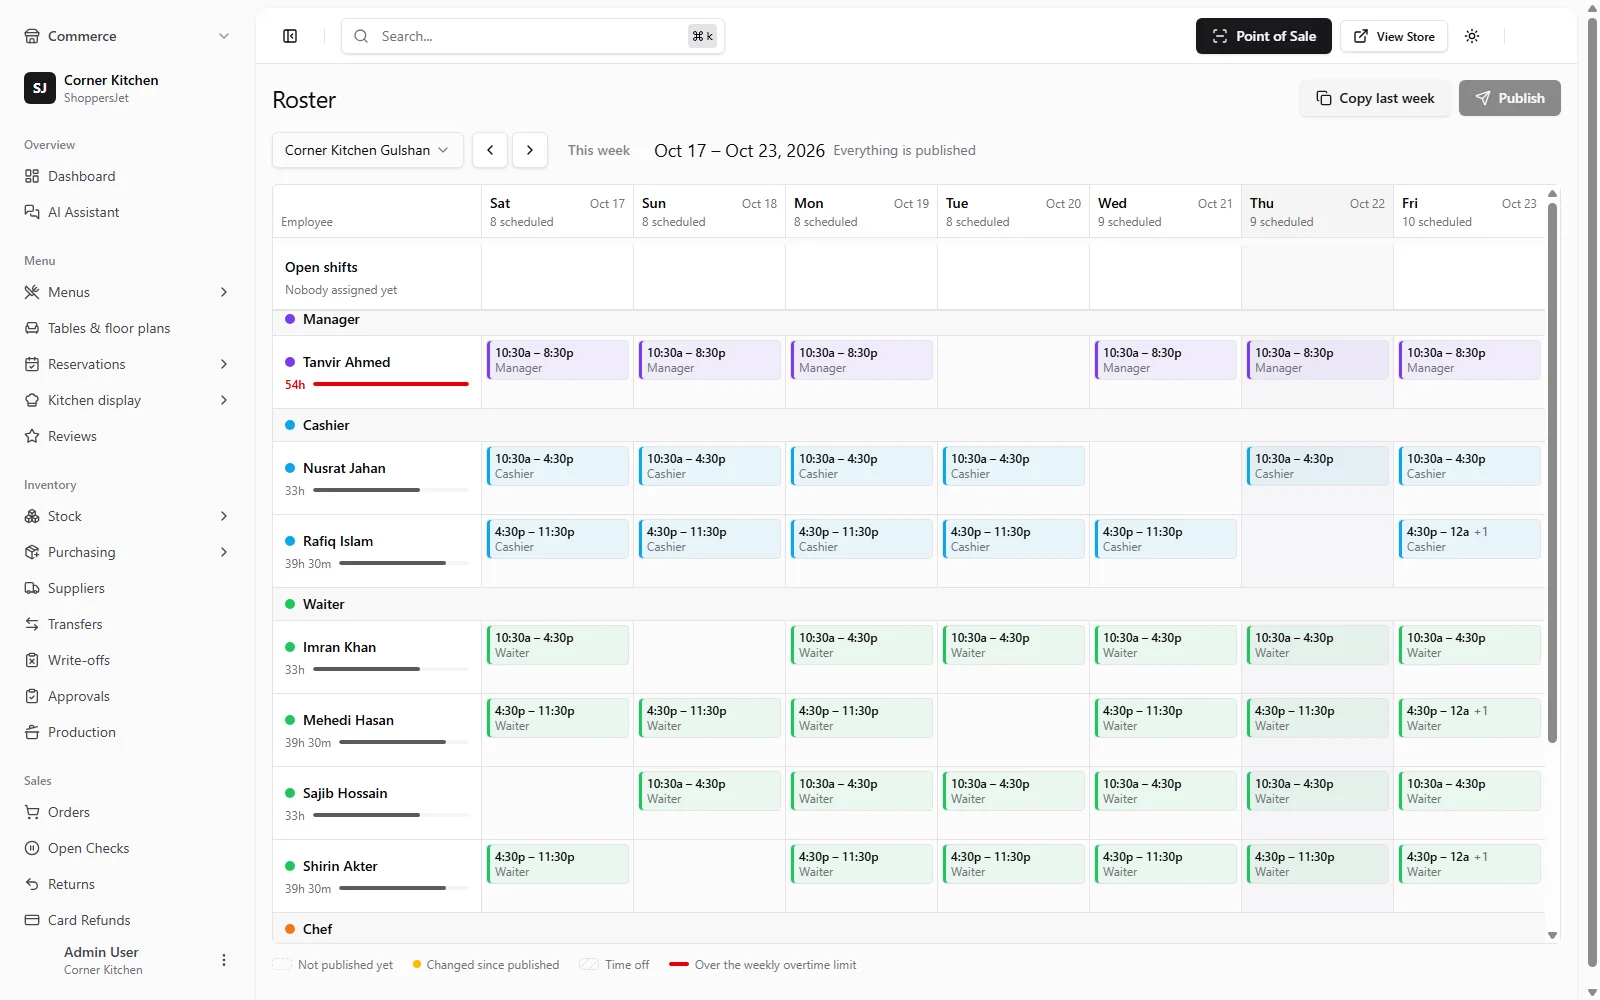
Task: Go to the previous week
Action: pos(490,150)
